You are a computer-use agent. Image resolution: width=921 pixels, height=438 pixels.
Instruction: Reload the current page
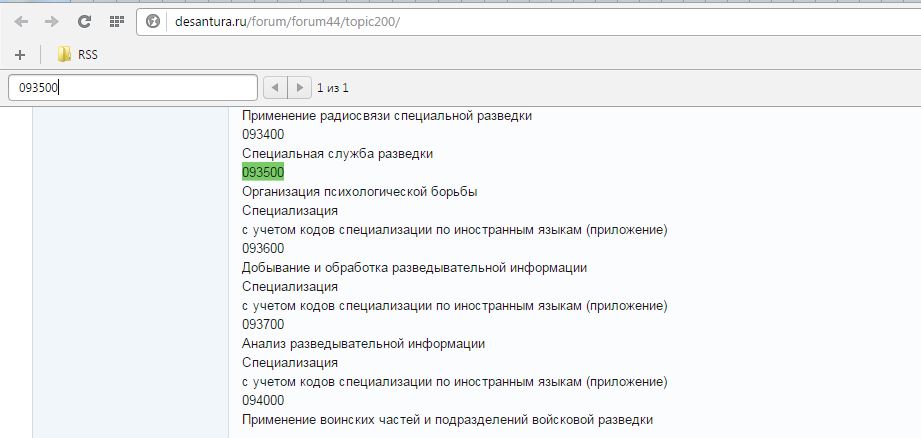point(84,21)
